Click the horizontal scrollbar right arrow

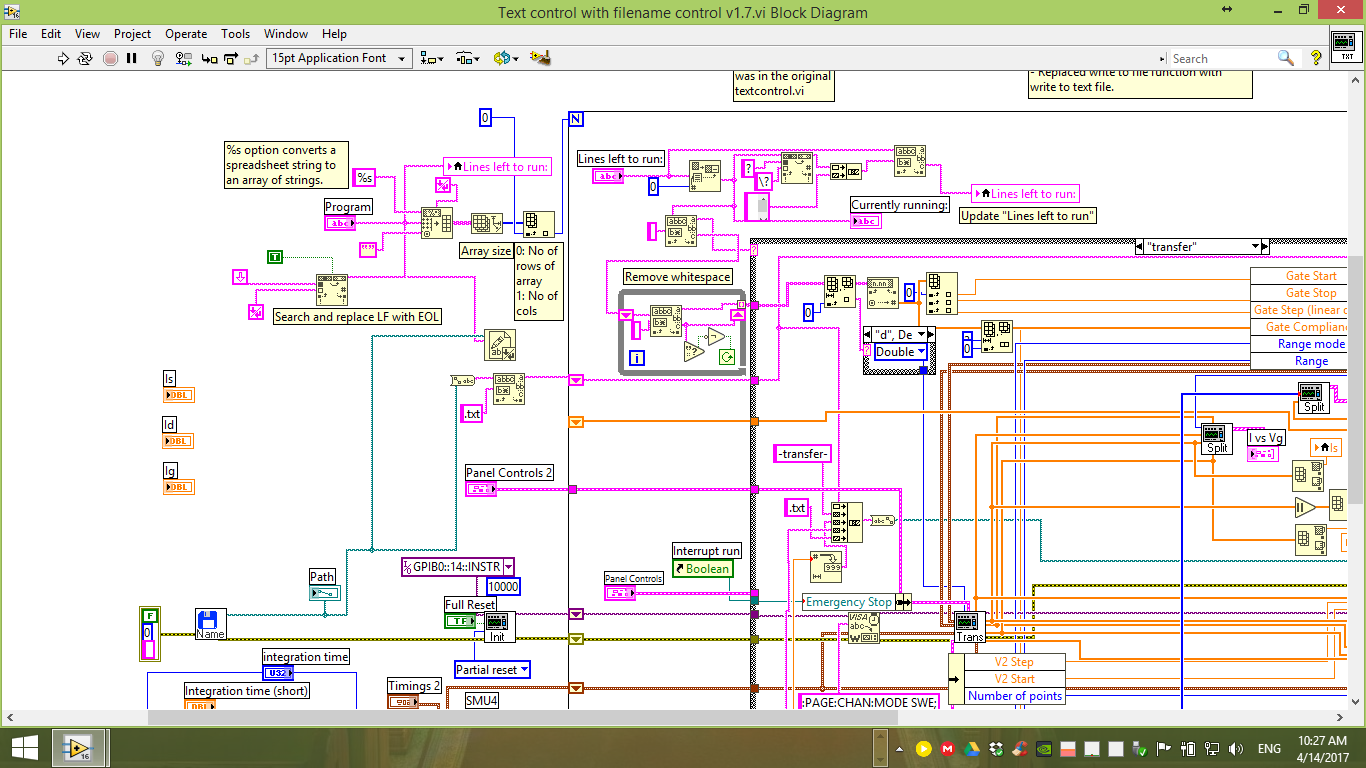point(1342,717)
